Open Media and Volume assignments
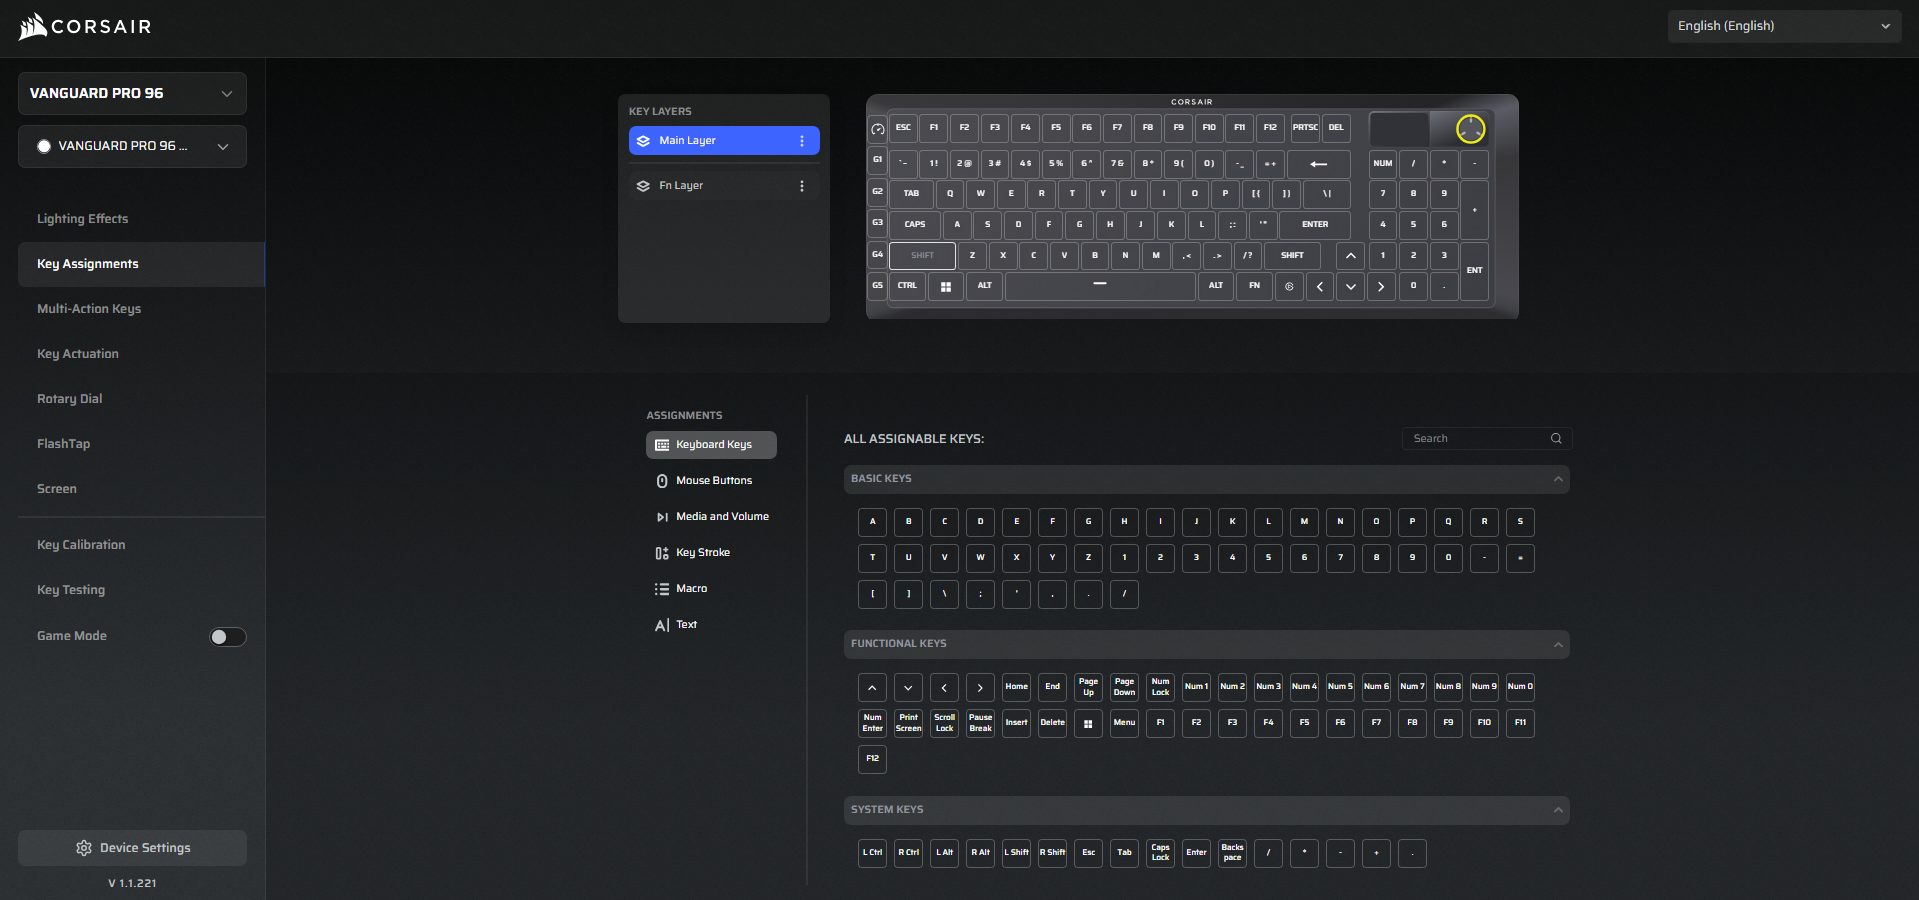 pyautogui.click(x=712, y=517)
